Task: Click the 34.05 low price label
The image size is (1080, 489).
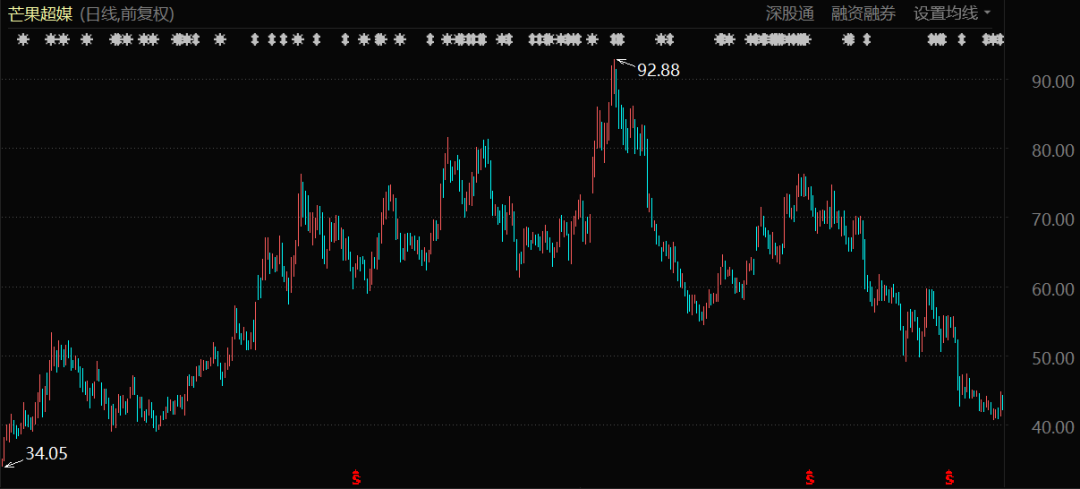Action: 47,453
